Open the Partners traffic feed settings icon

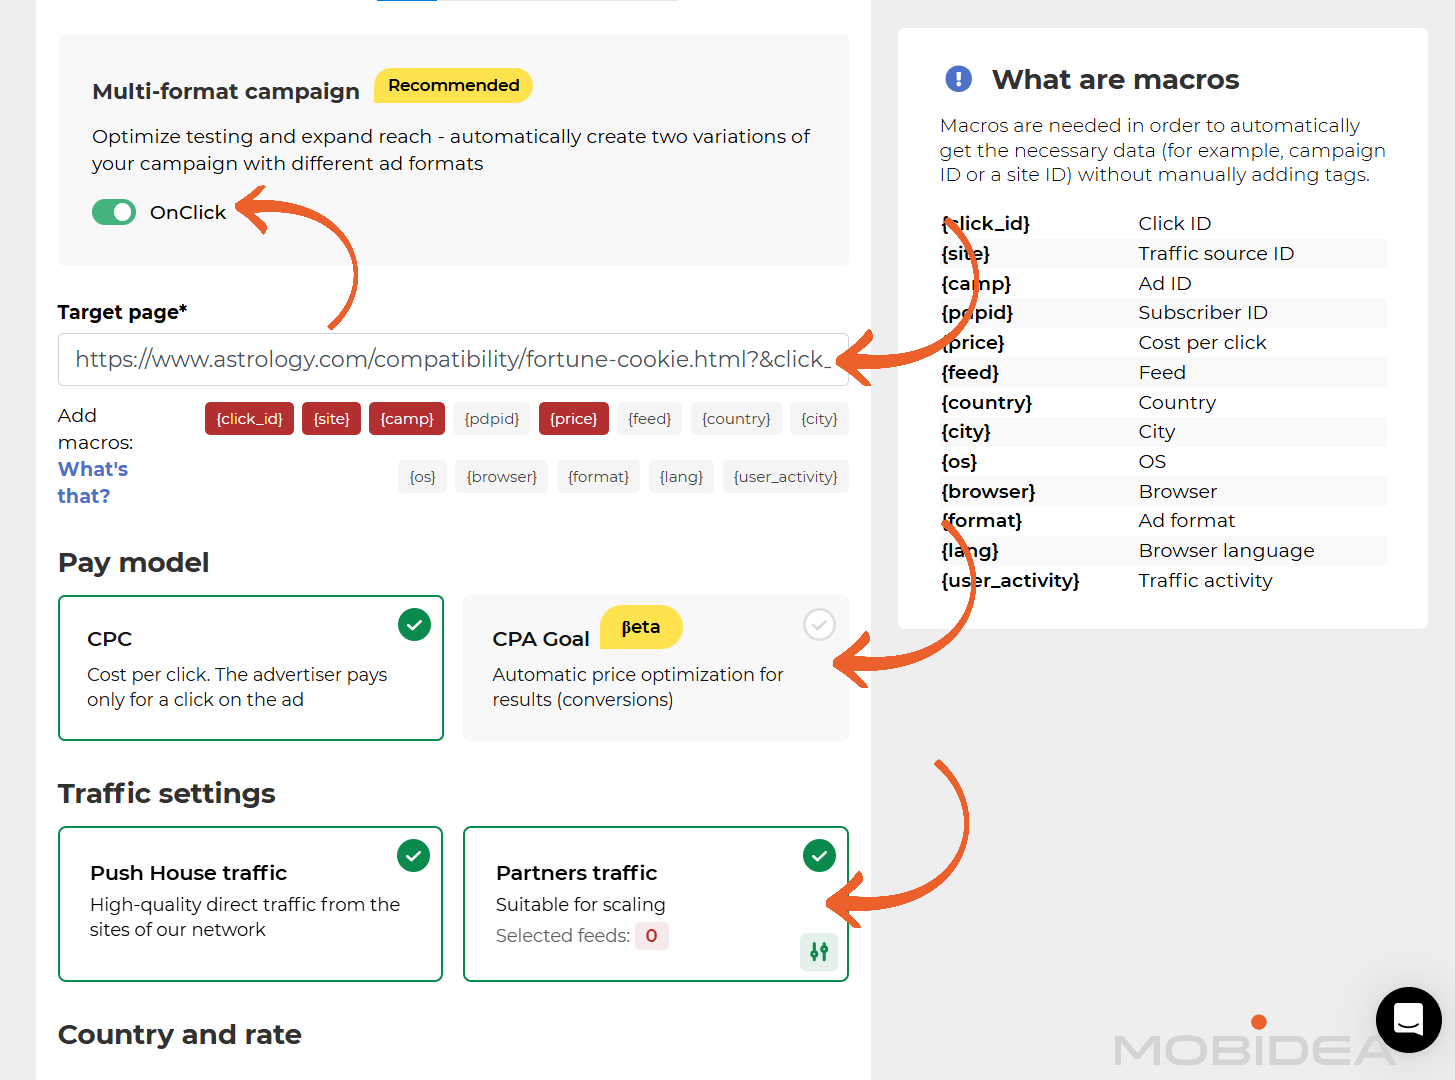coord(819,952)
